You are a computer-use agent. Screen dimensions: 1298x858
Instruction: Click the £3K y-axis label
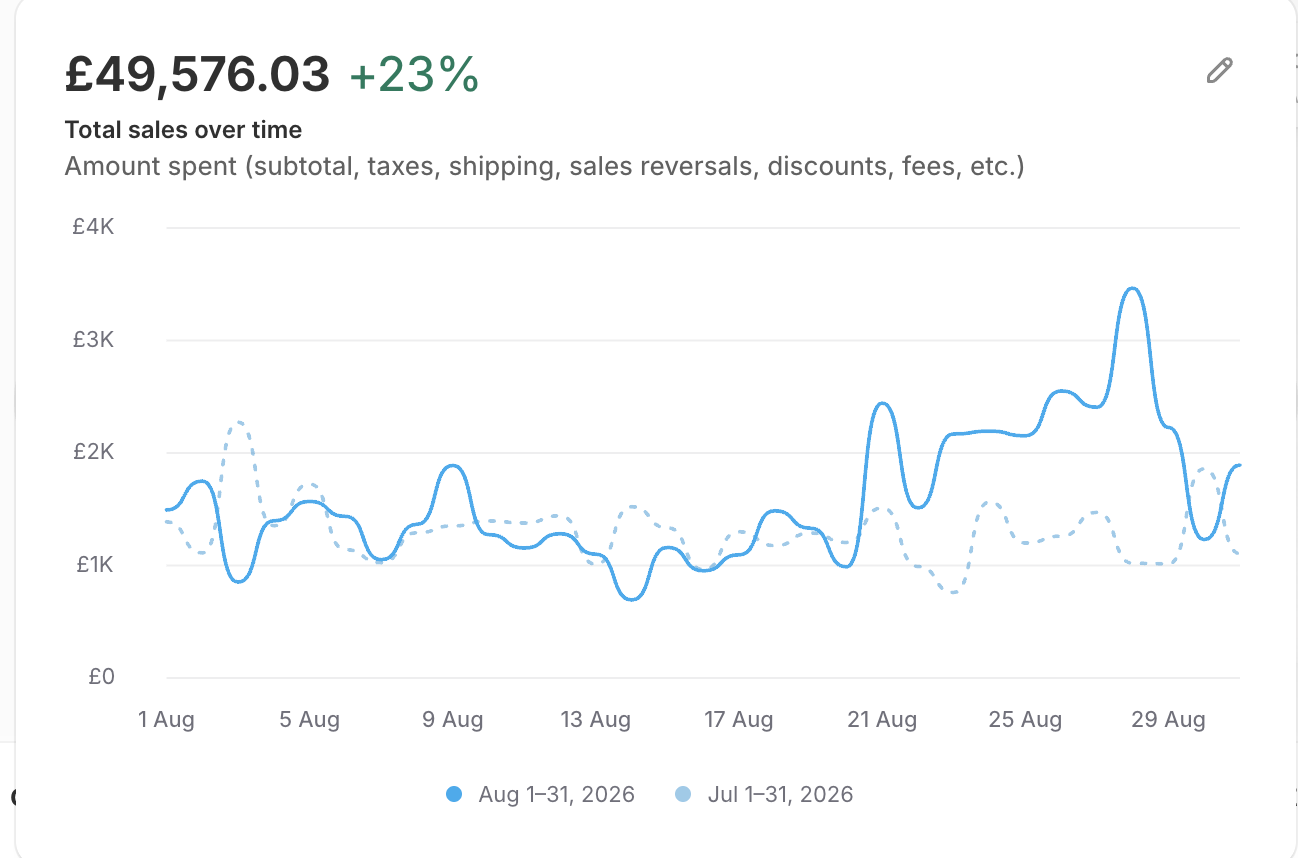pyautogui.click(x=94, y=340)
